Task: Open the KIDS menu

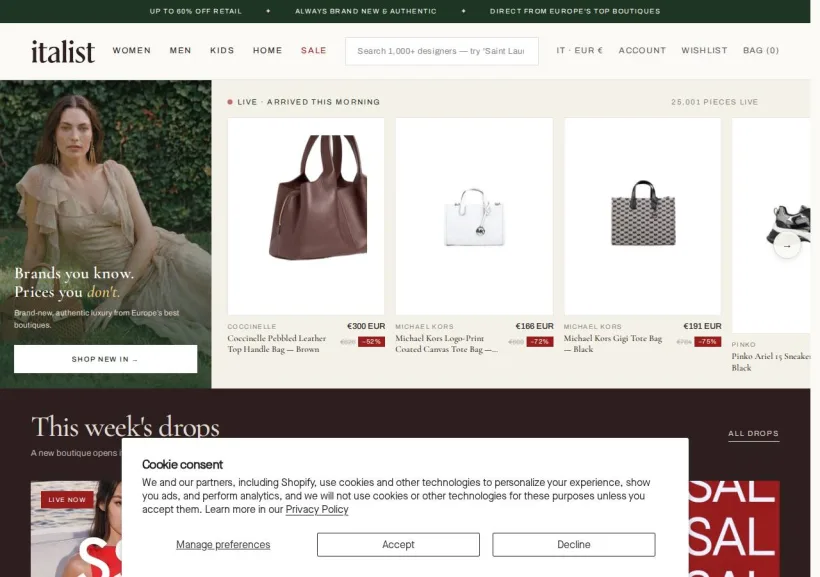Action: point(222,51)
